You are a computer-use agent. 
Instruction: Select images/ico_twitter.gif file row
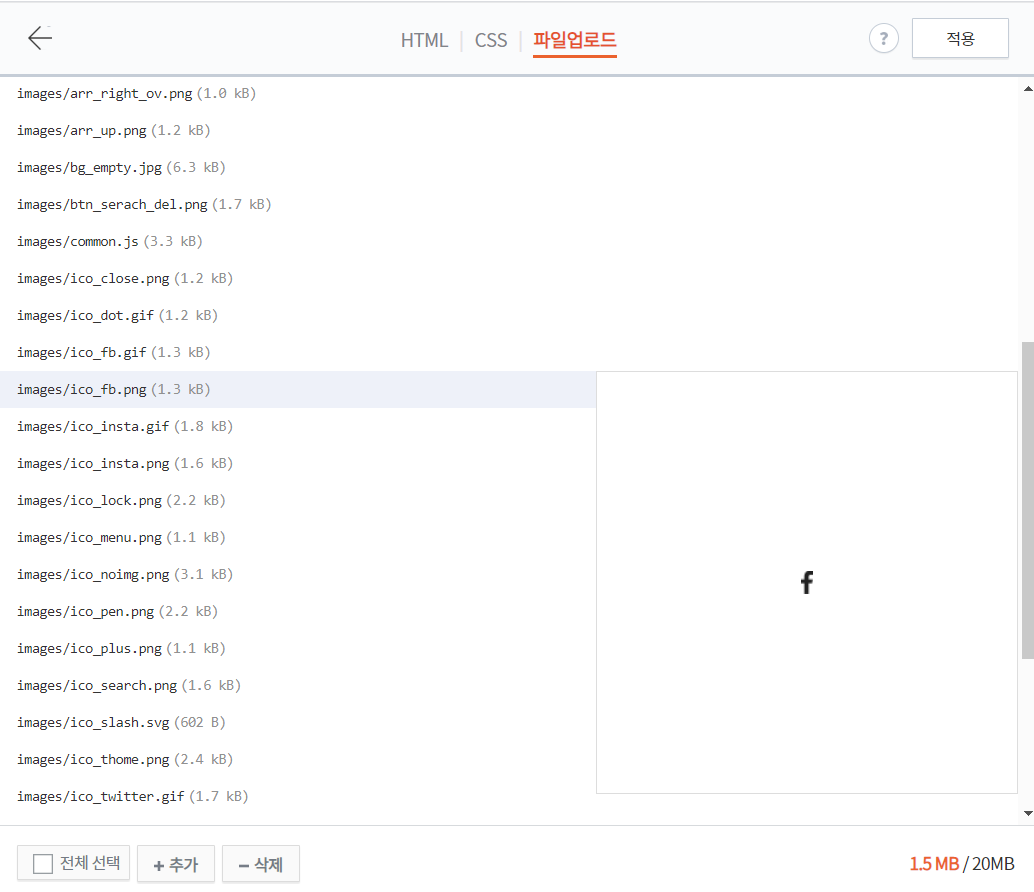[x=298, y=795]
